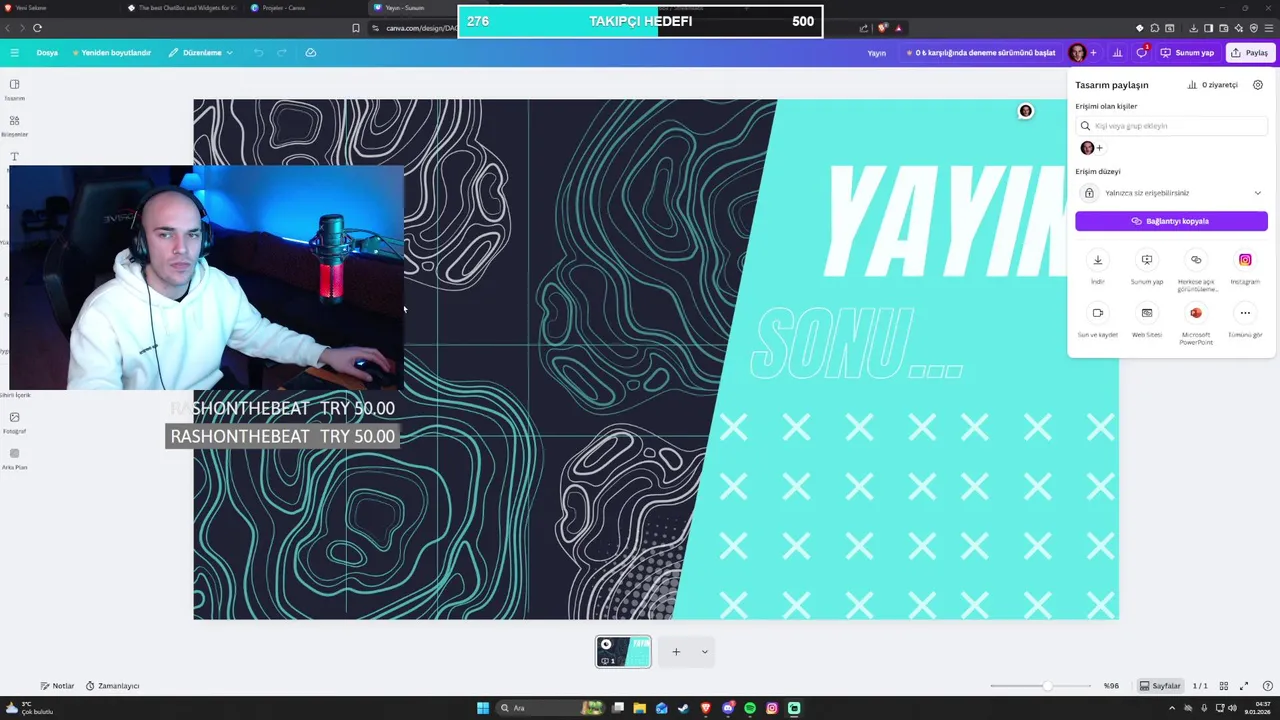Select the Web Sitesi option
This screenshot has height=720, width=1280.
click(x=1147, y=320)
